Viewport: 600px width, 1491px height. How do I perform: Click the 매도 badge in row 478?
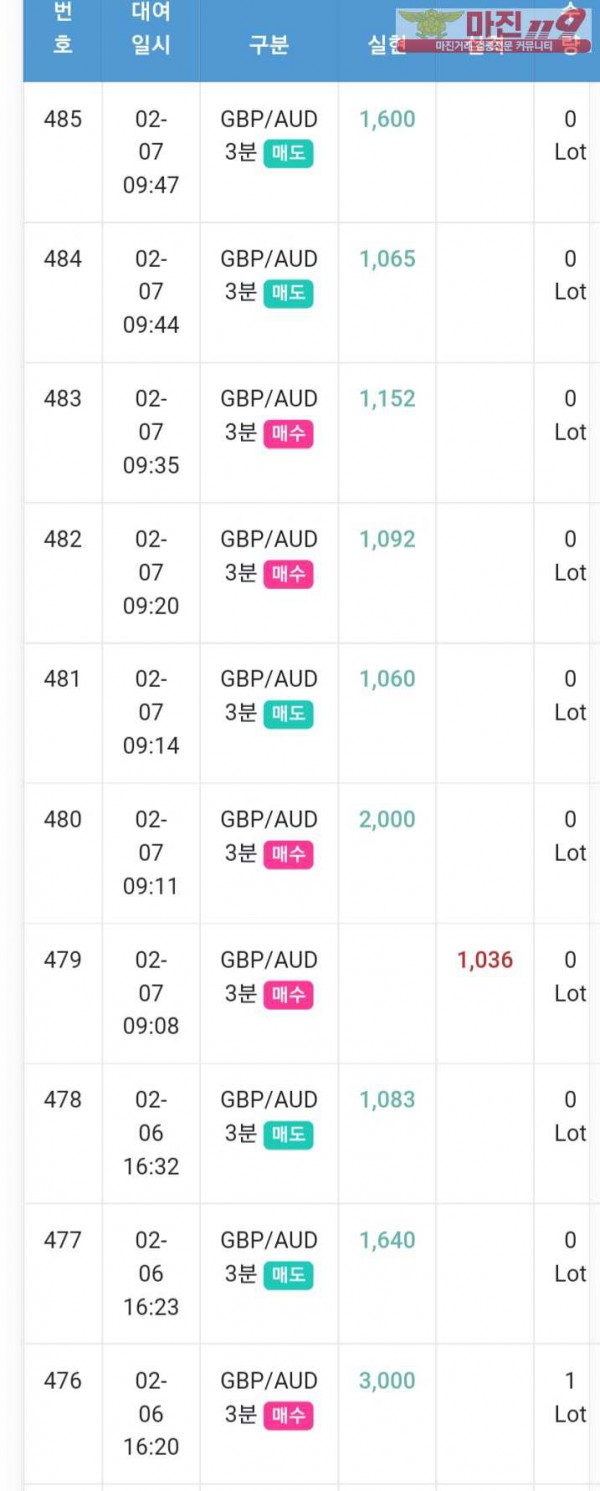tap(288, 1134)
